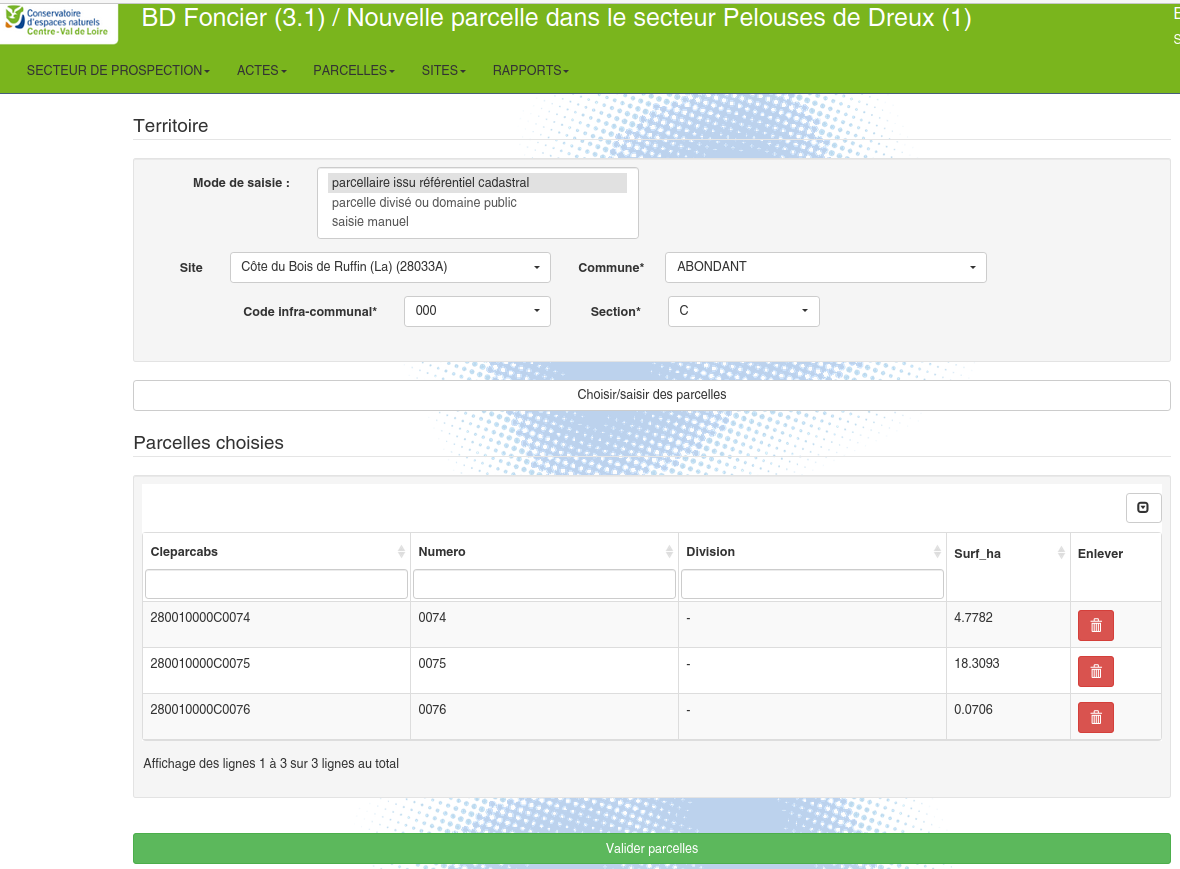Choose 'saisie manuel' entry mode

(370, 222)
